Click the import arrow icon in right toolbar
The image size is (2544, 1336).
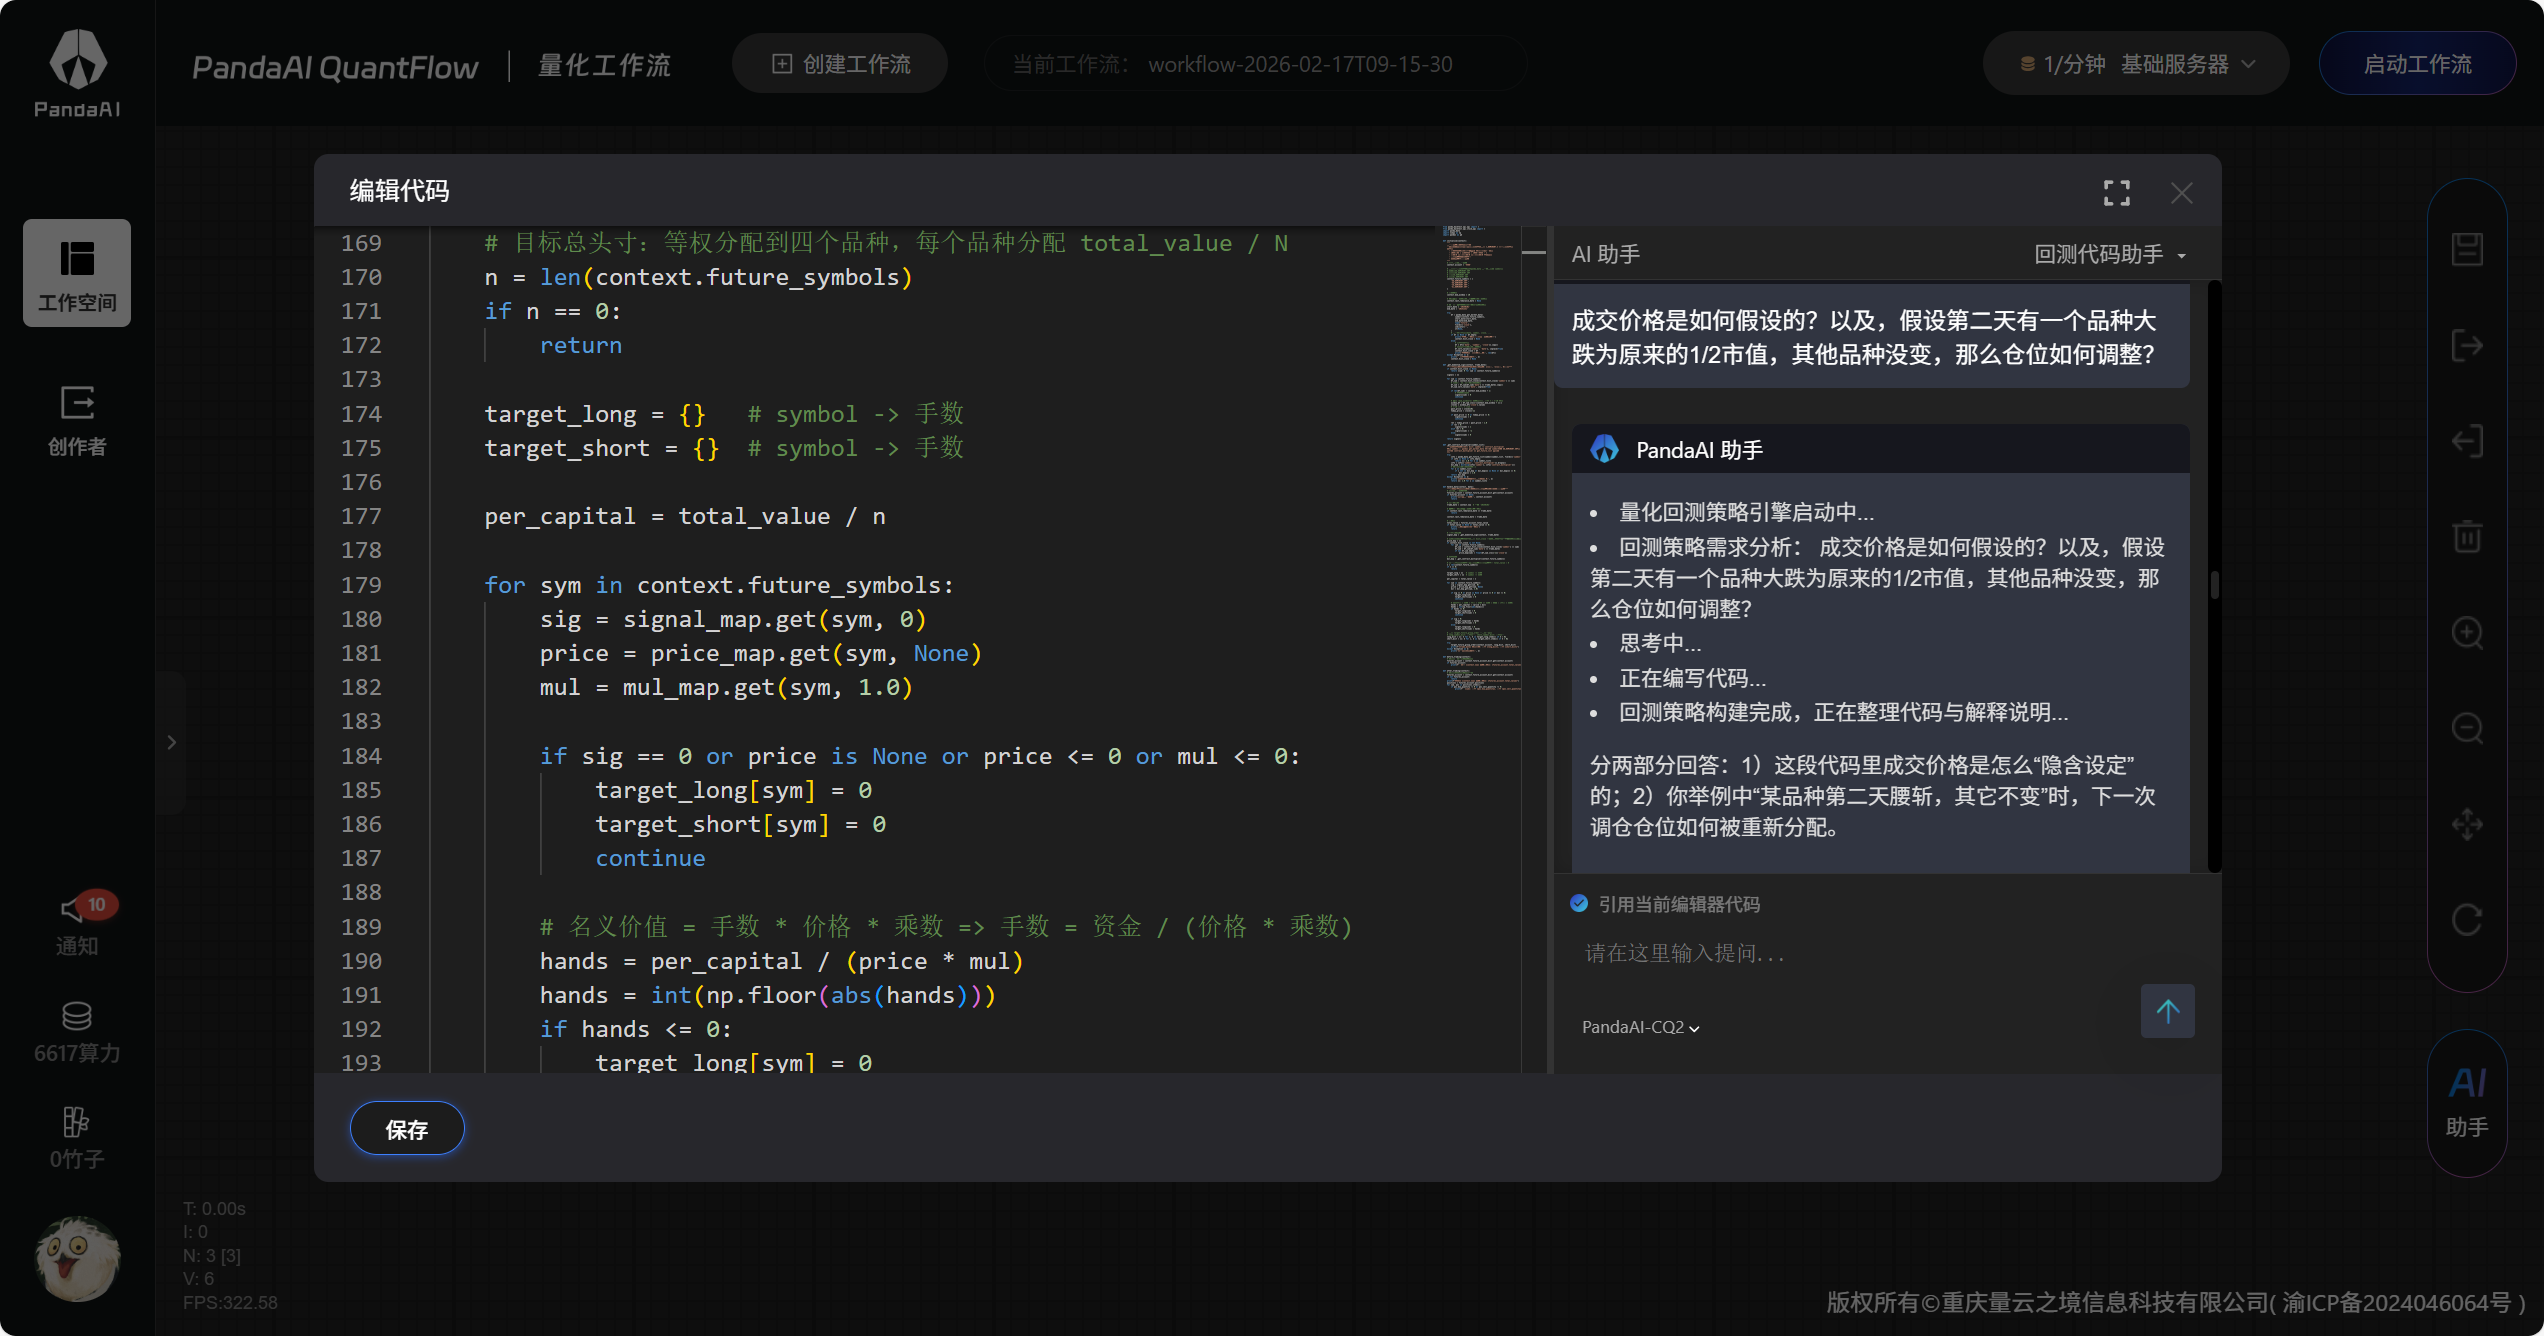pyautogui.click(x=2467, y=441)
